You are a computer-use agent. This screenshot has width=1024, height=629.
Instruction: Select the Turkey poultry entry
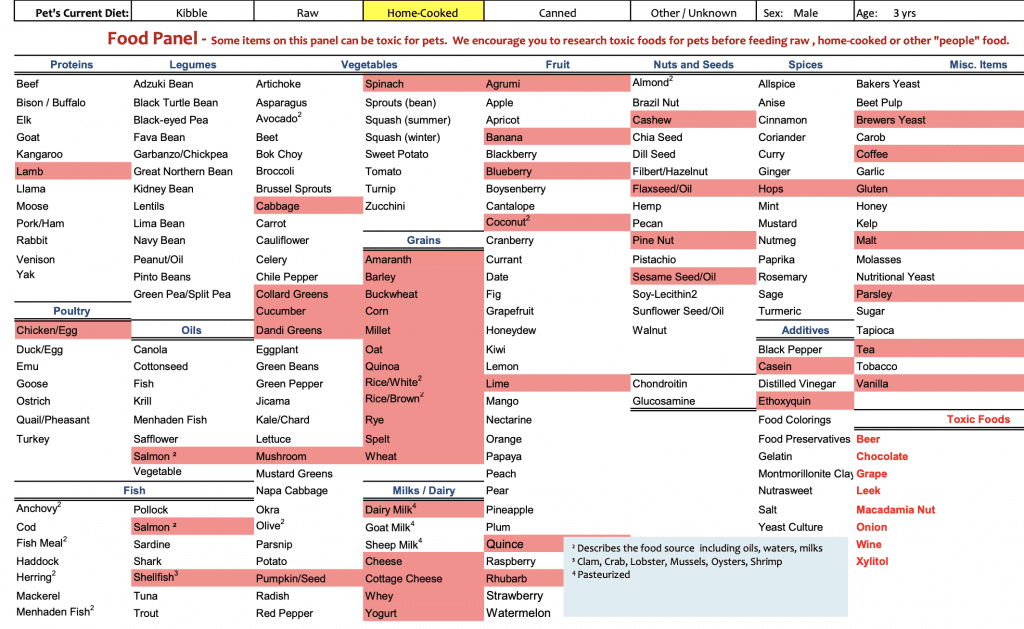(x=33, y=439)
